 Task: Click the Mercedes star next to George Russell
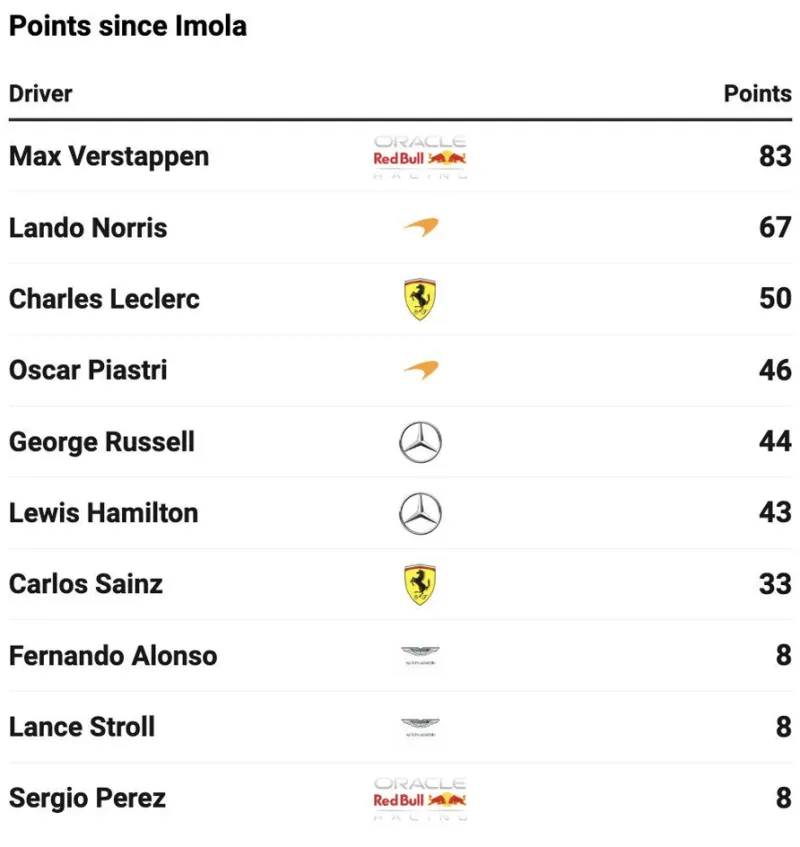pos(420,442)
